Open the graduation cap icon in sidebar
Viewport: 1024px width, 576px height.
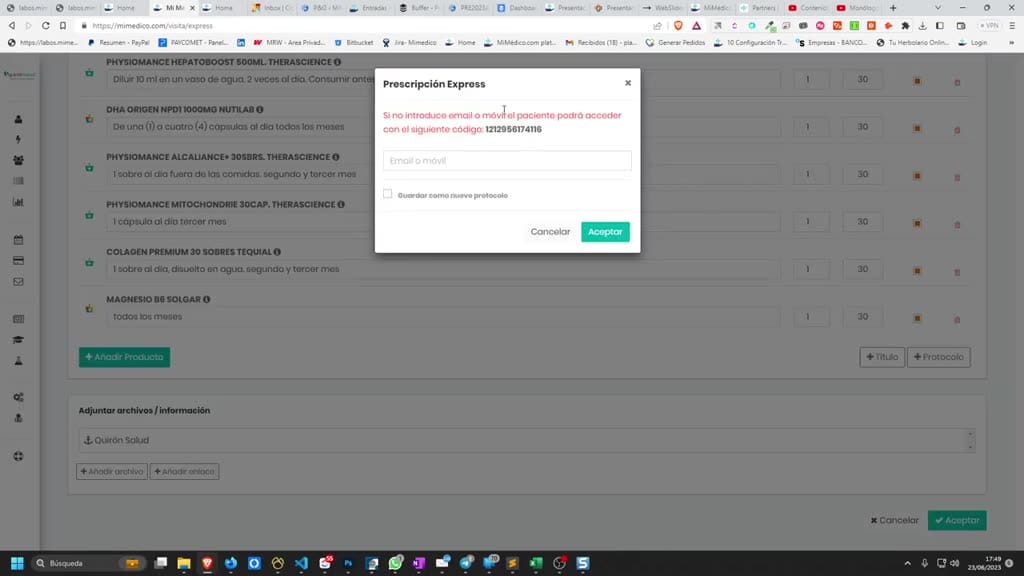point(18,340)
